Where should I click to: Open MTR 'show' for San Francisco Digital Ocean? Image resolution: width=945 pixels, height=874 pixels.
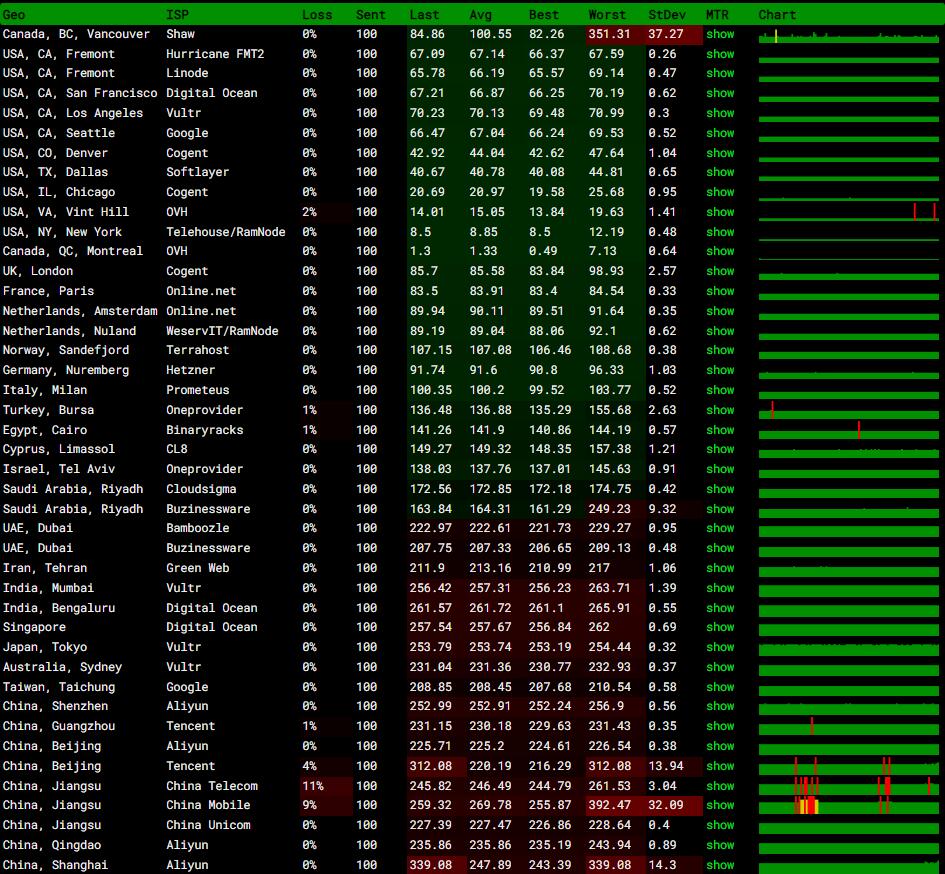click(720, 93)
